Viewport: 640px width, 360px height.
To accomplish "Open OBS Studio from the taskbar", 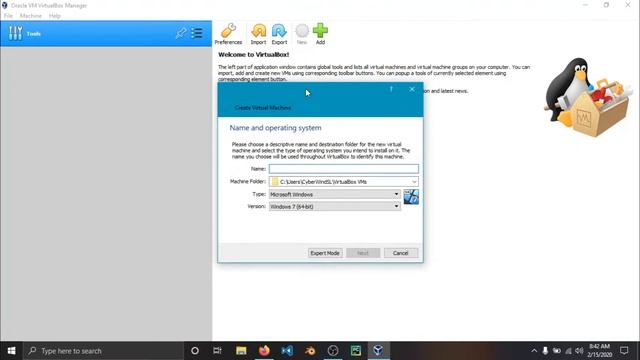I will (x=333, y=351).
